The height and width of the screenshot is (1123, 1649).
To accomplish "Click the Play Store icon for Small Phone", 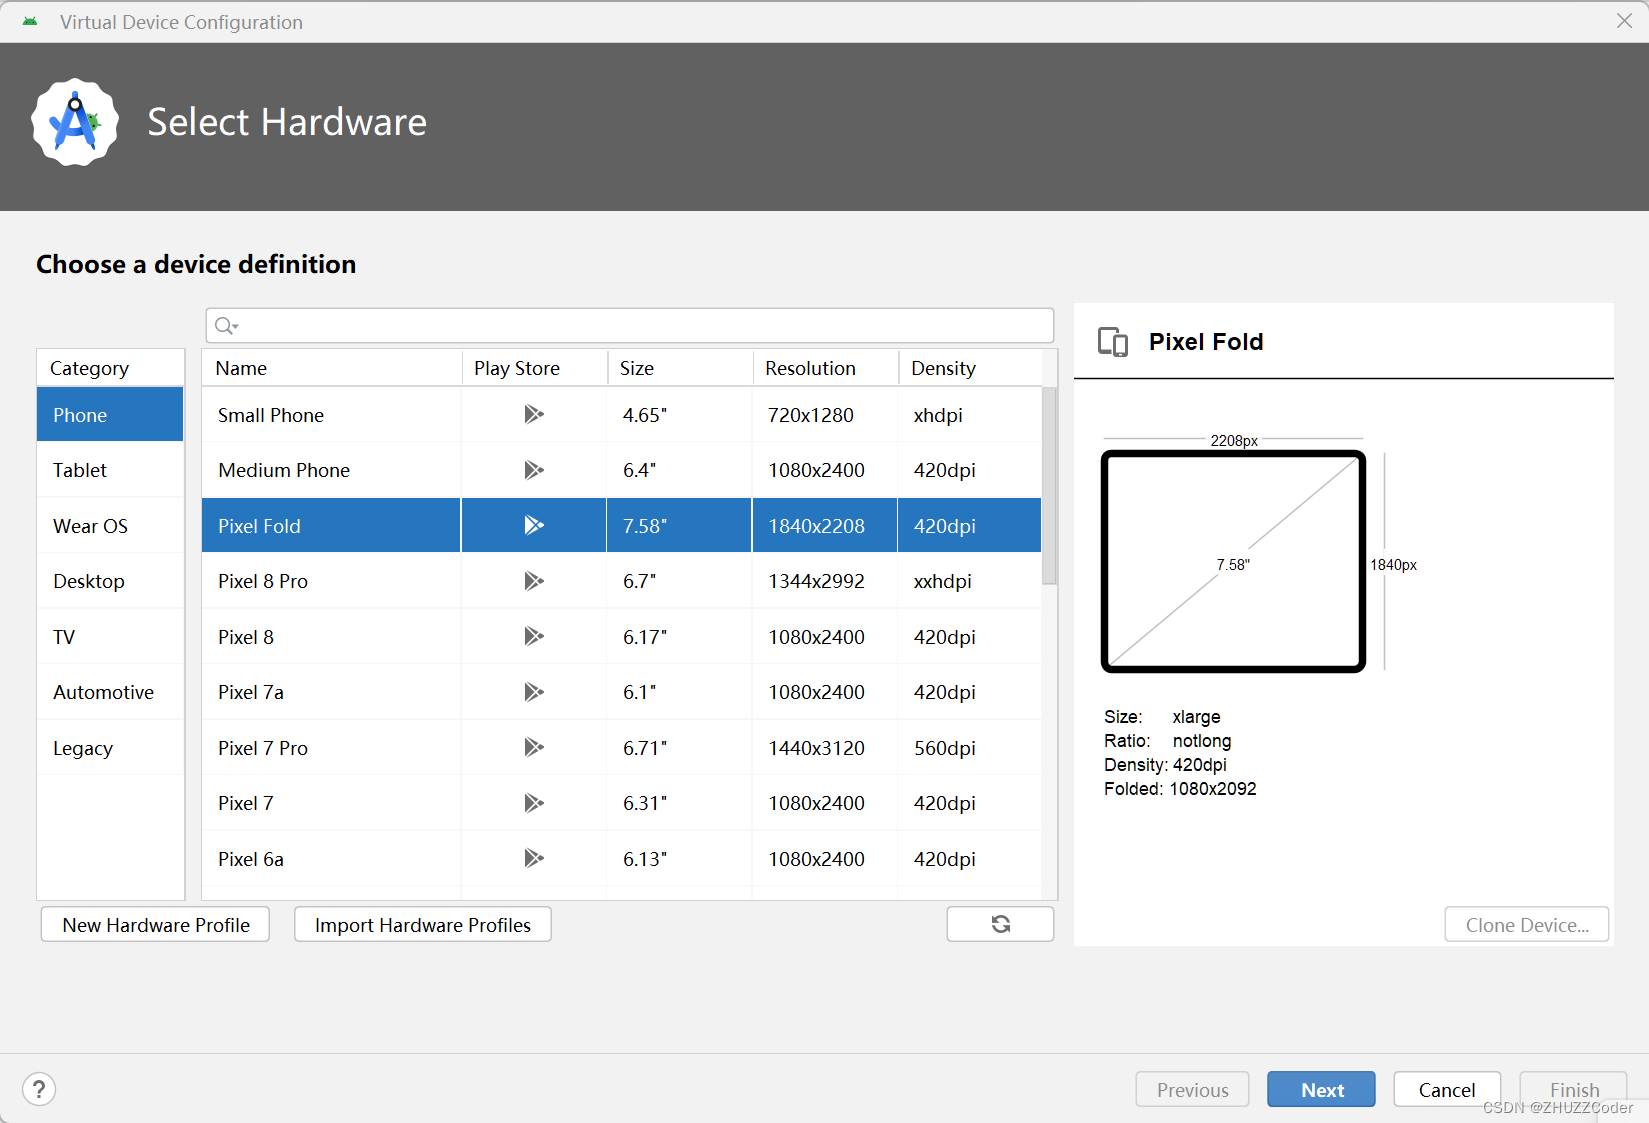I will point(534,414).
